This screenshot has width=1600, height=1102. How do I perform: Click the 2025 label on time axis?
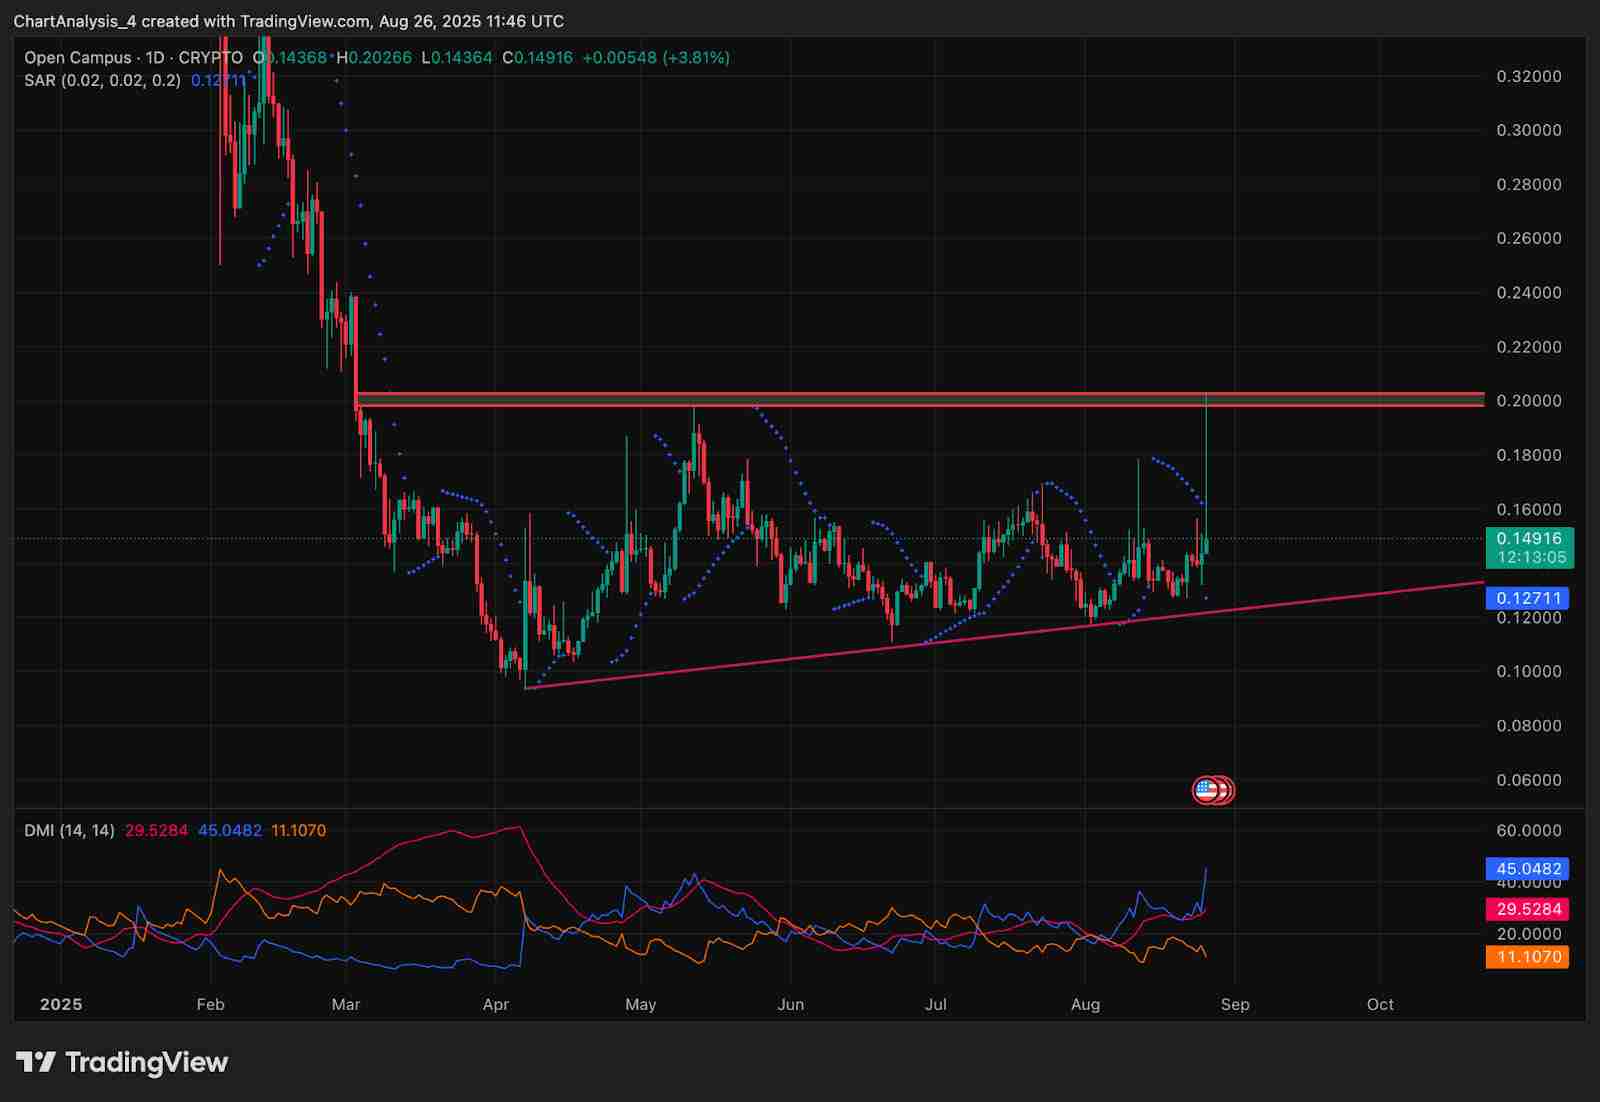click(x=61, y=1004)
